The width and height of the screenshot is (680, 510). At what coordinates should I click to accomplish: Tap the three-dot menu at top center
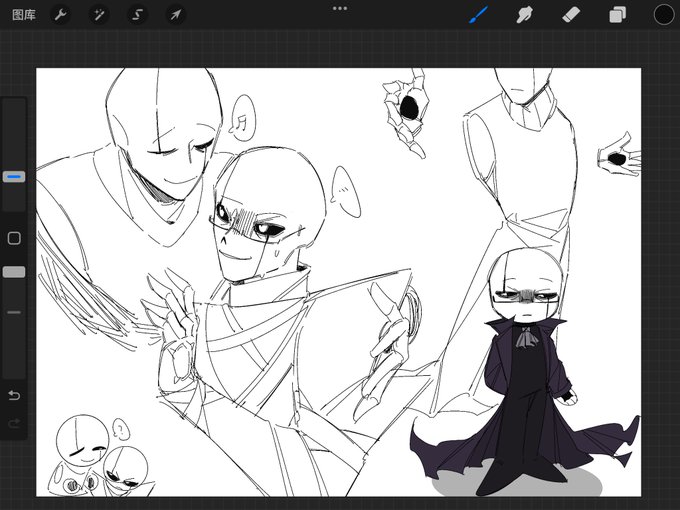tap(340, 8)
